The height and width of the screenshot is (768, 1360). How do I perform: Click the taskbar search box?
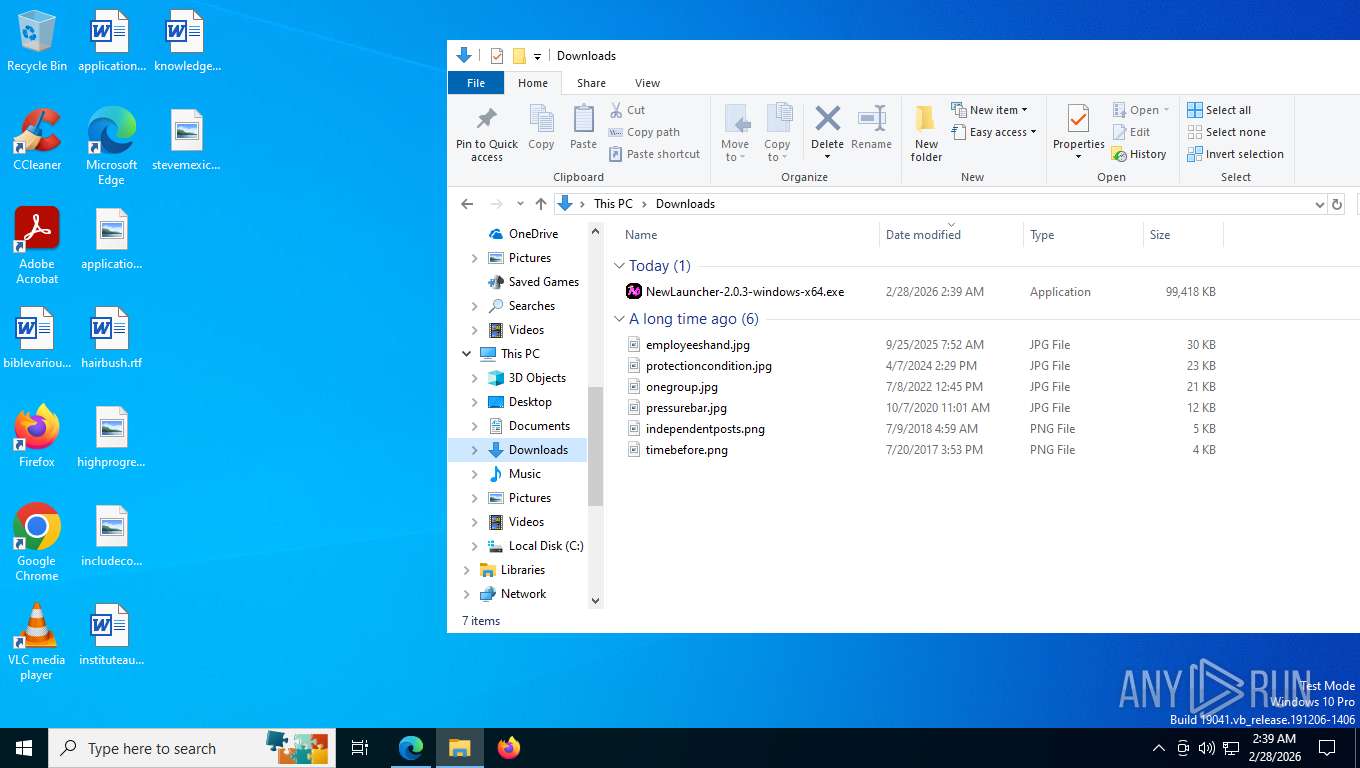click(192, 748)
